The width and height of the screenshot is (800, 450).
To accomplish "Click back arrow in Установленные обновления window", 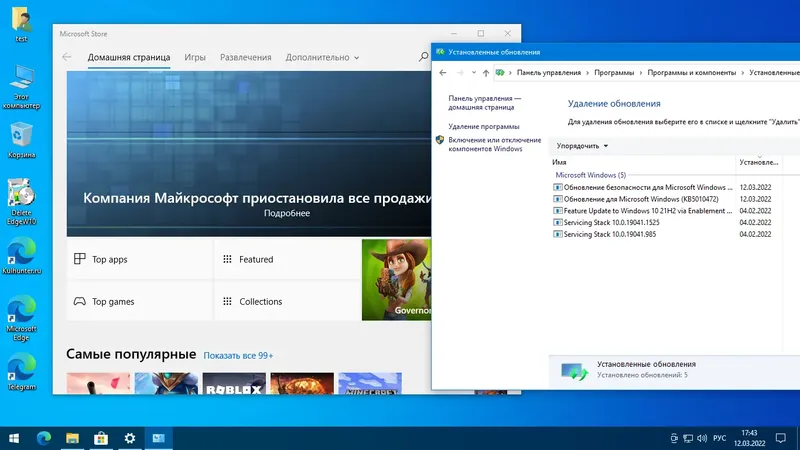I will coord(443,73).
